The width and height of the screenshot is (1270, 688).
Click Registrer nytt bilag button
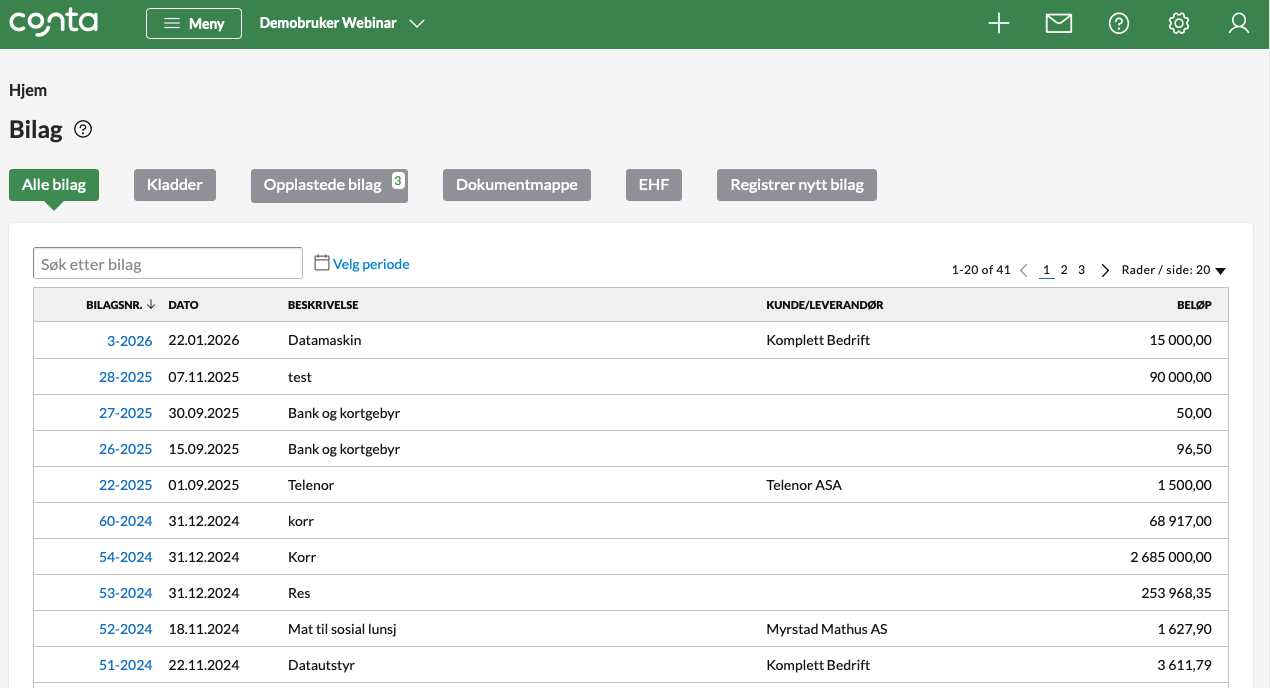point(796,185)
